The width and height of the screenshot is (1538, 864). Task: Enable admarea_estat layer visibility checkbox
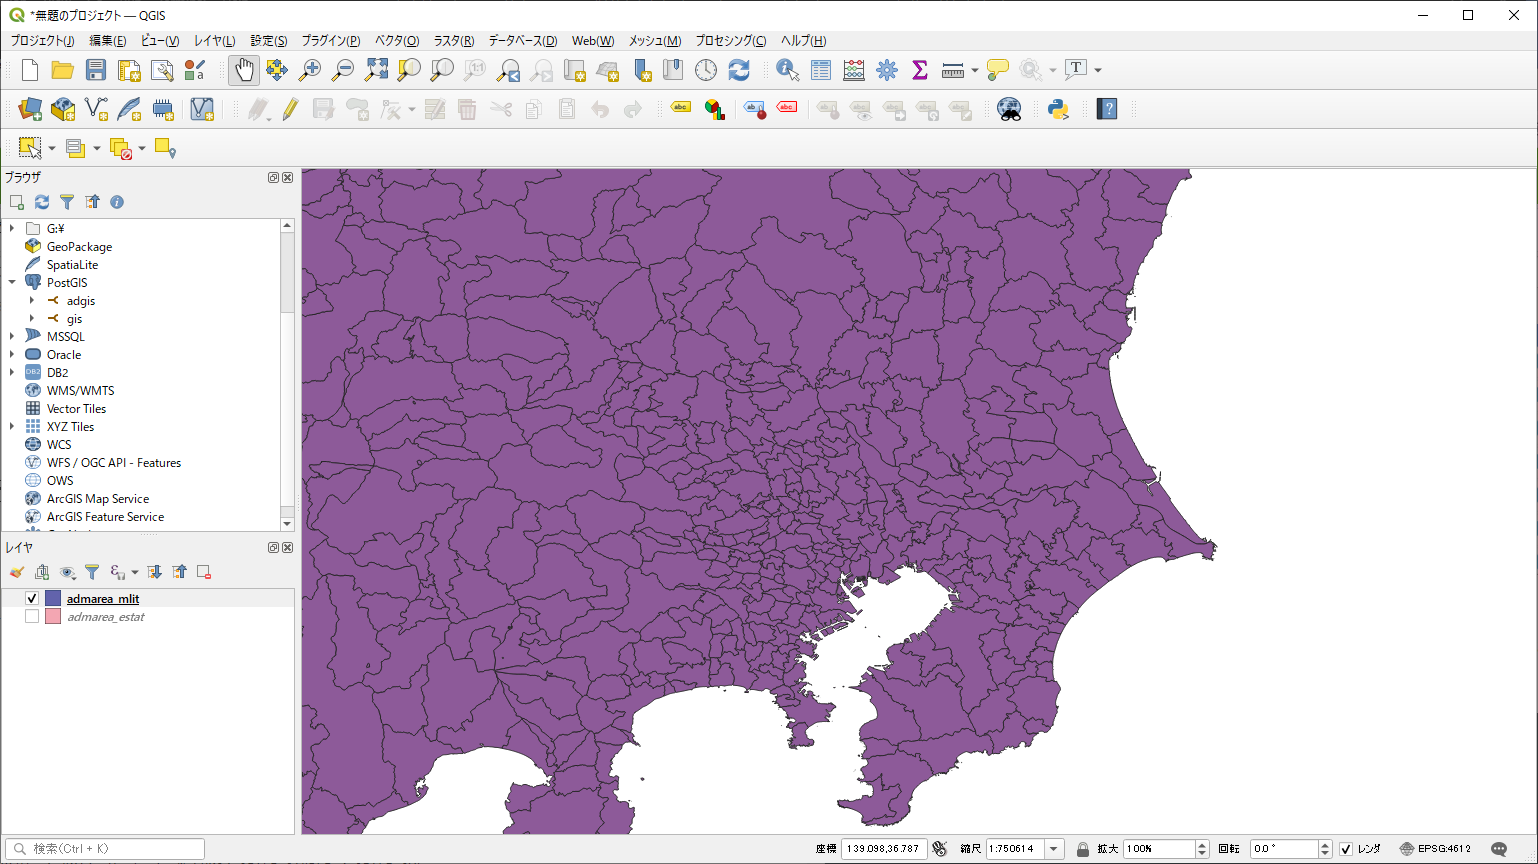pyautogui.click(x=32, y=617)
